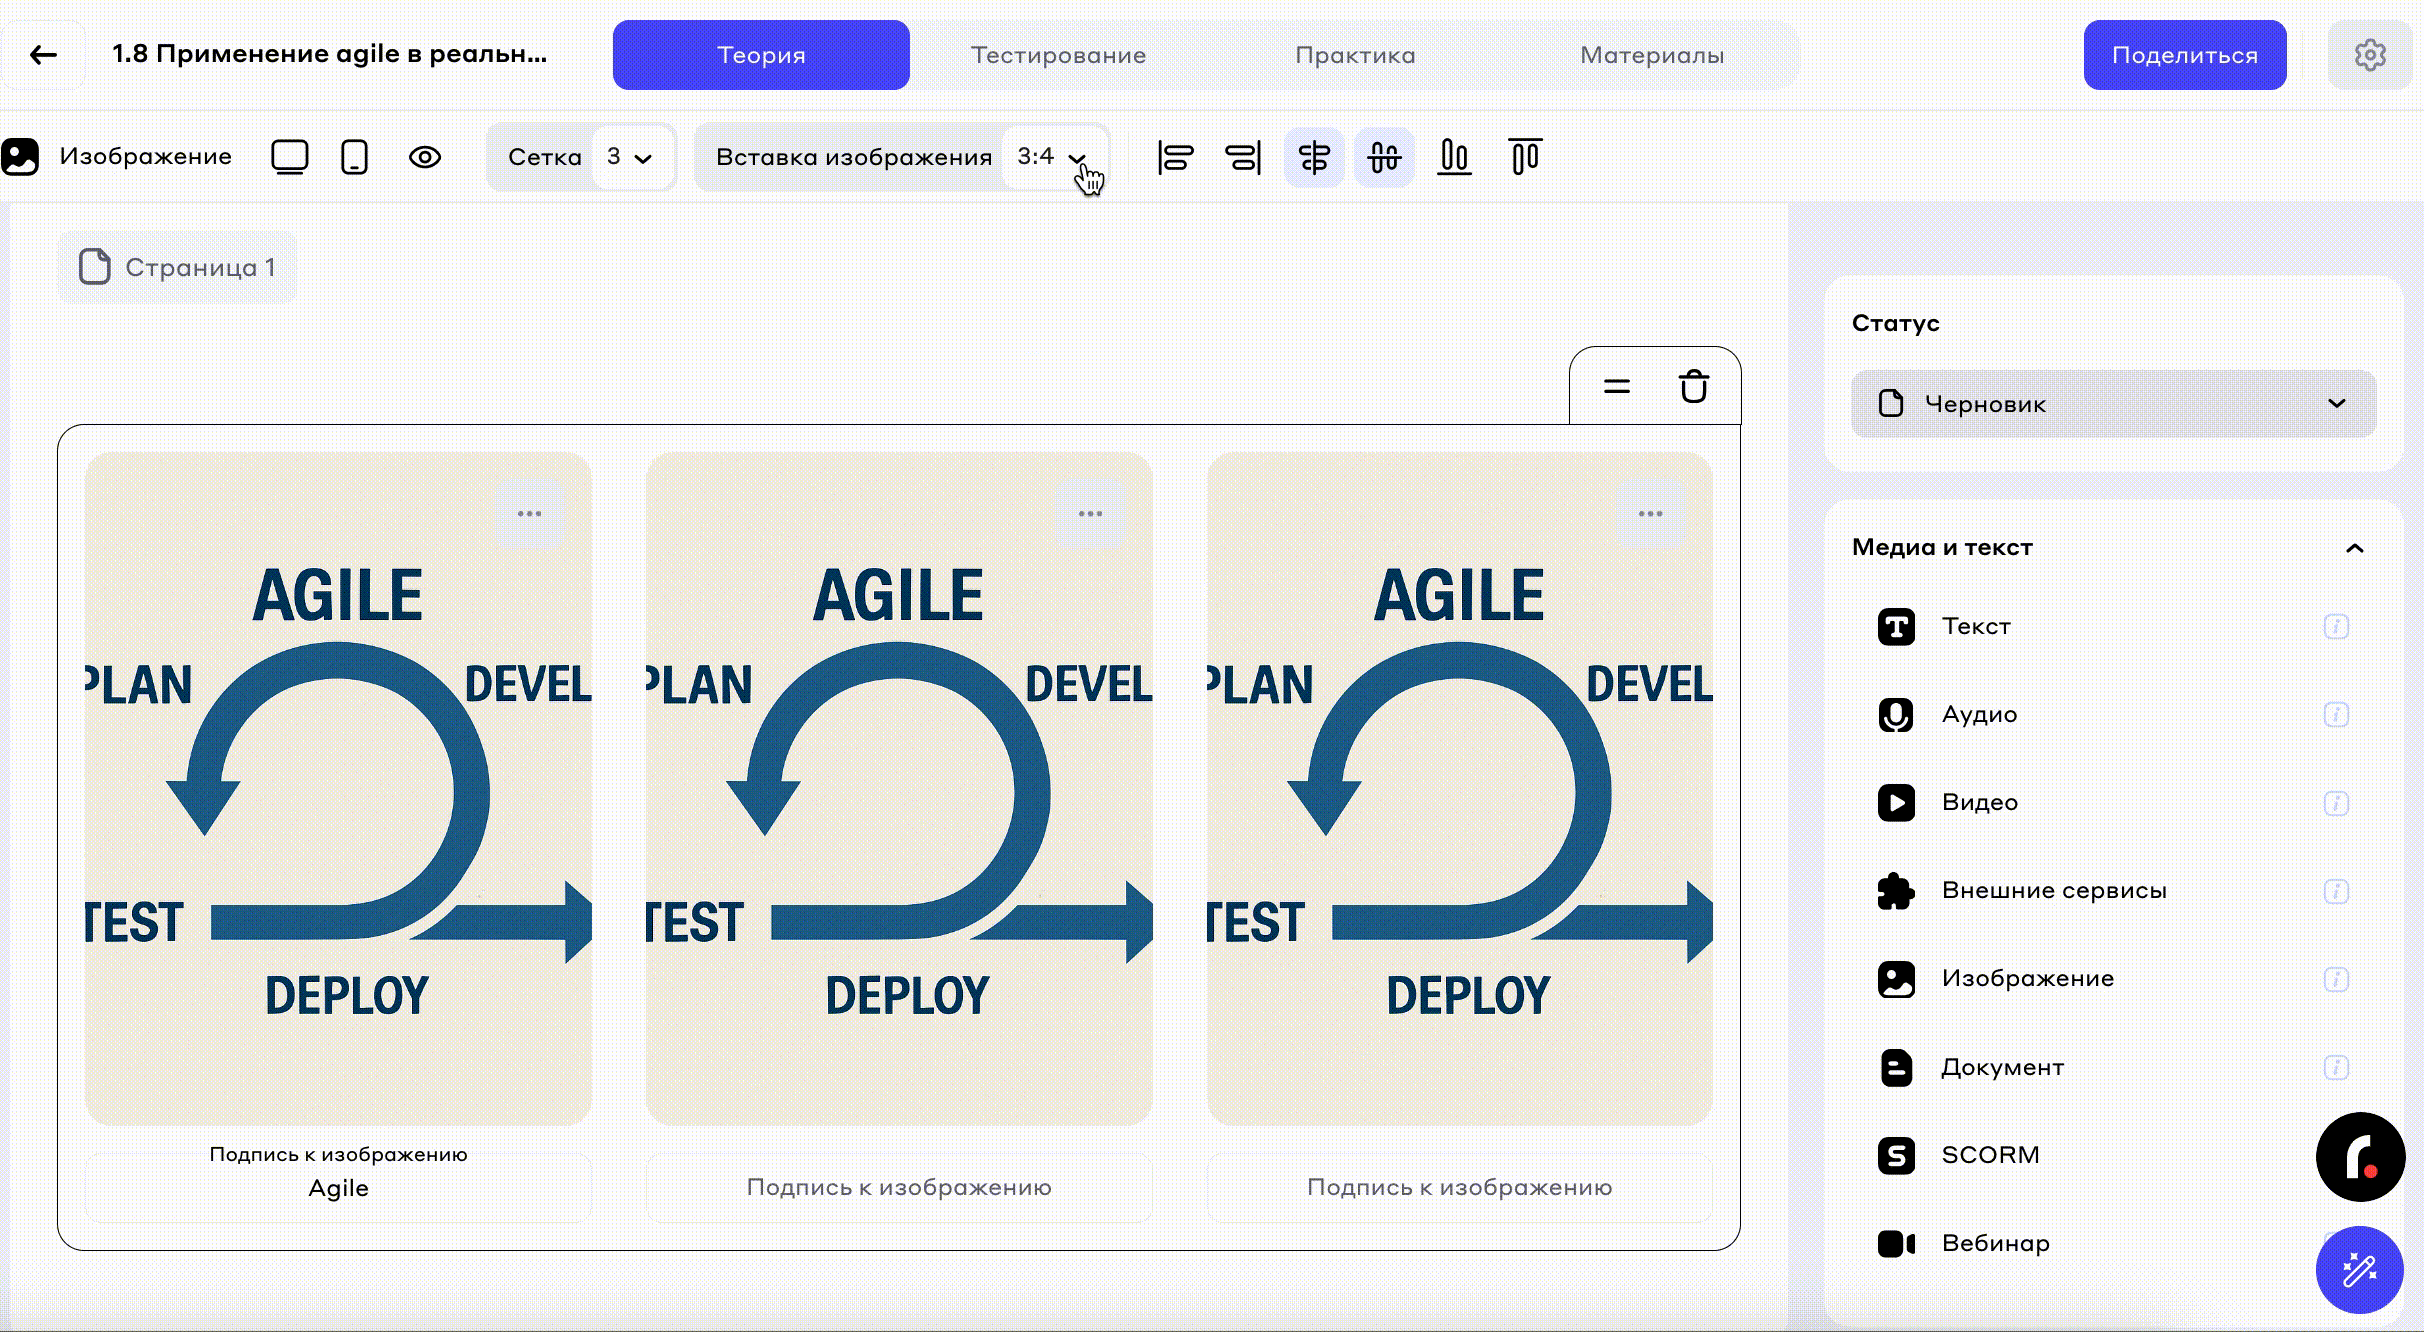Toggle horizontal center alignment
Image resolution: width=2424 pixels, height=1332 pixels.
[1314, 157]
